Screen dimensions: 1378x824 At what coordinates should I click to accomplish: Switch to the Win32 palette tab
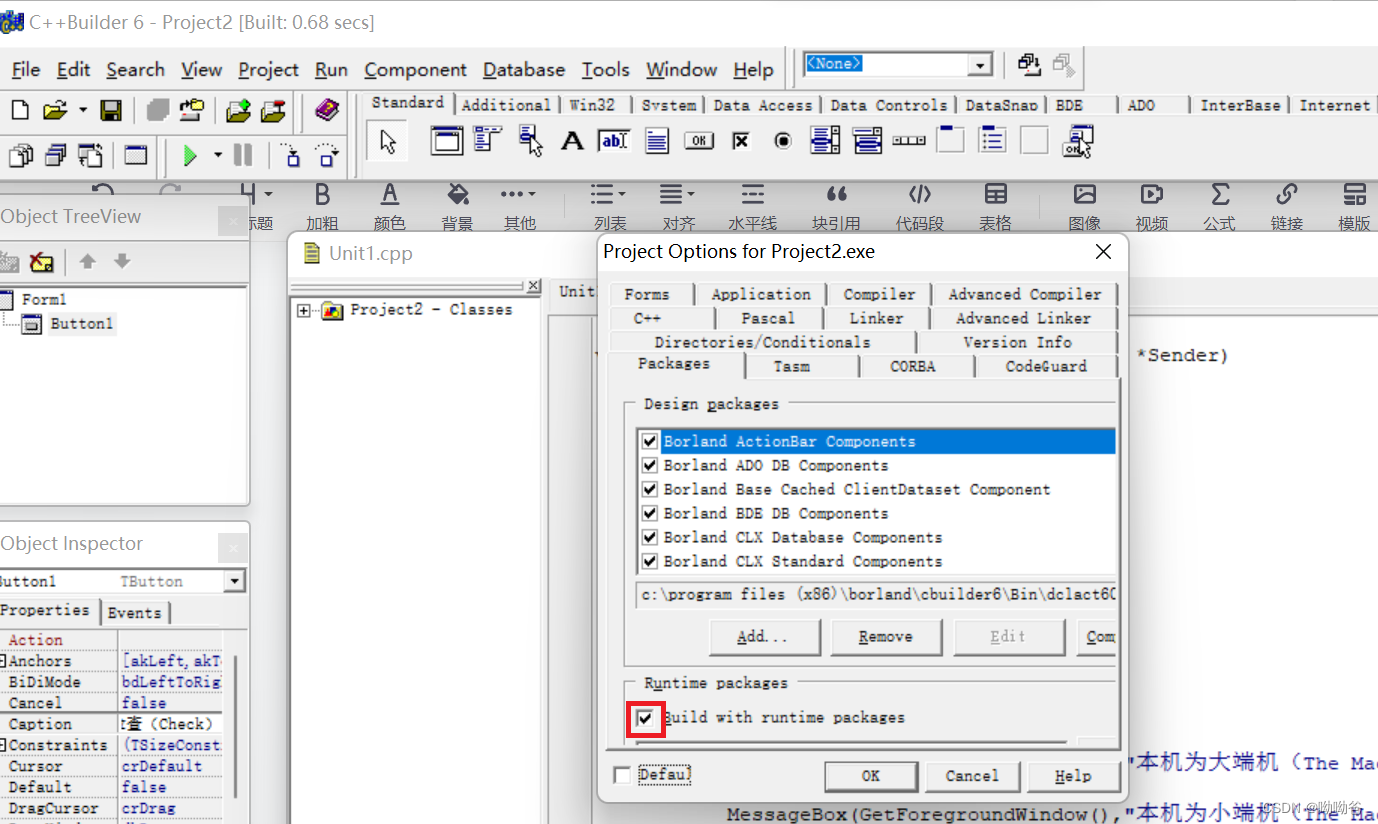pyautogui.click(x=592, y=105)
